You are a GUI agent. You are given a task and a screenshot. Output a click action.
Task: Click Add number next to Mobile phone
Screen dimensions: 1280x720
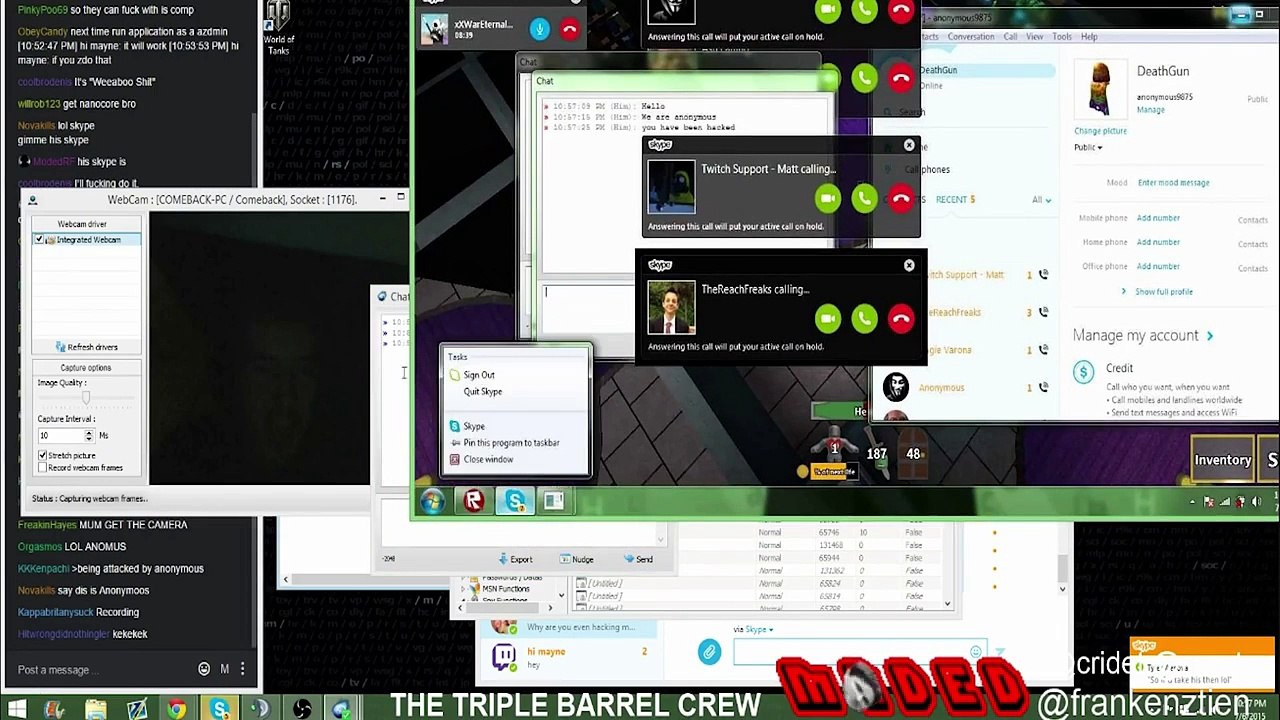click(1158, 218)
